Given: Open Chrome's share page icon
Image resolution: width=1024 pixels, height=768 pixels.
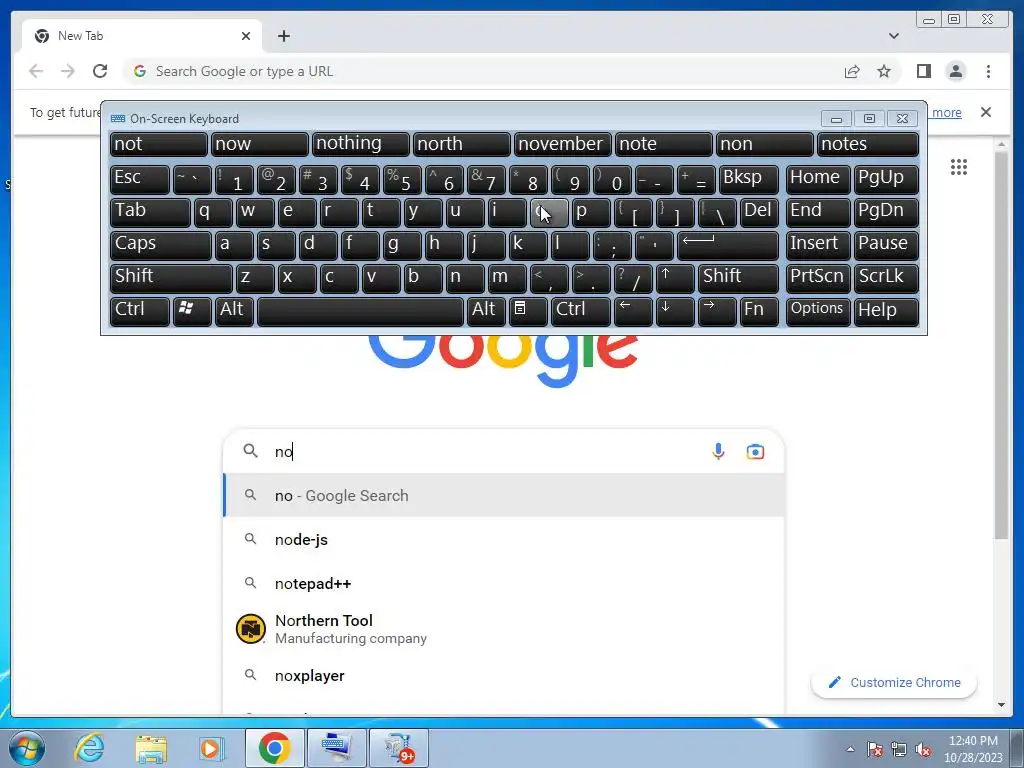Looking at the screenshot, I should (852, 71).
